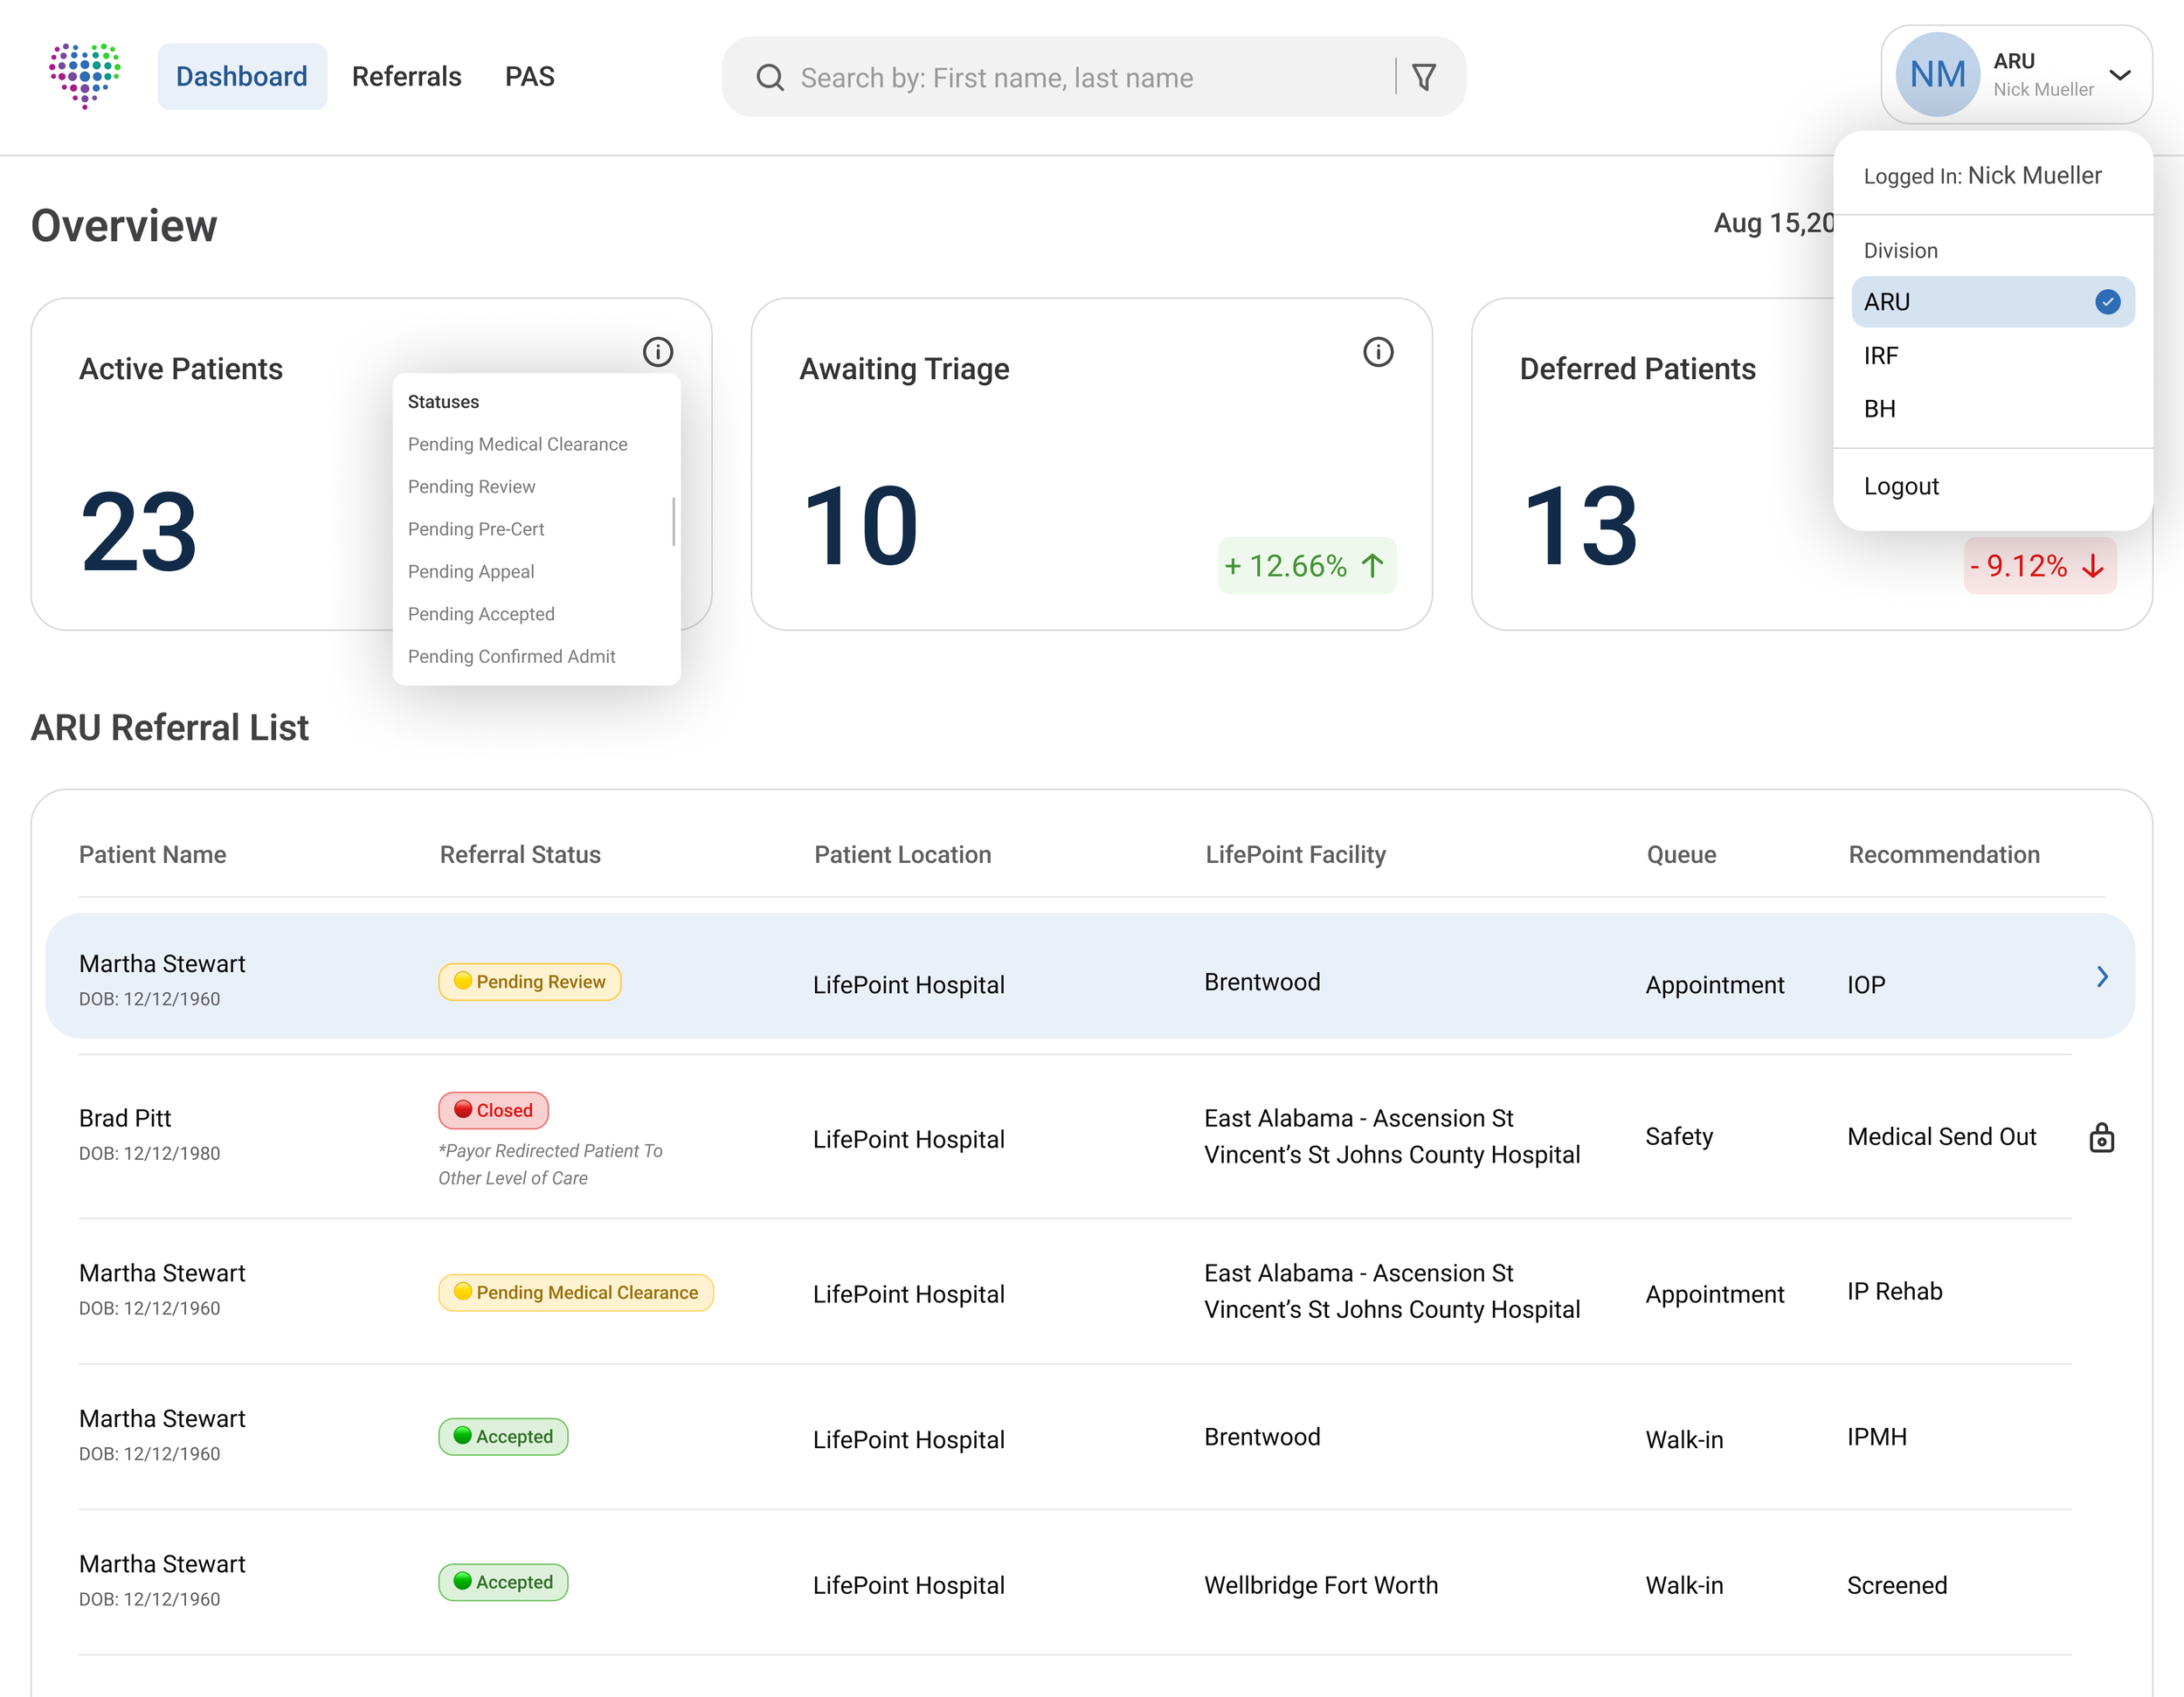Click Logout in the user menu
2184x1697 pixels.
1900,487
